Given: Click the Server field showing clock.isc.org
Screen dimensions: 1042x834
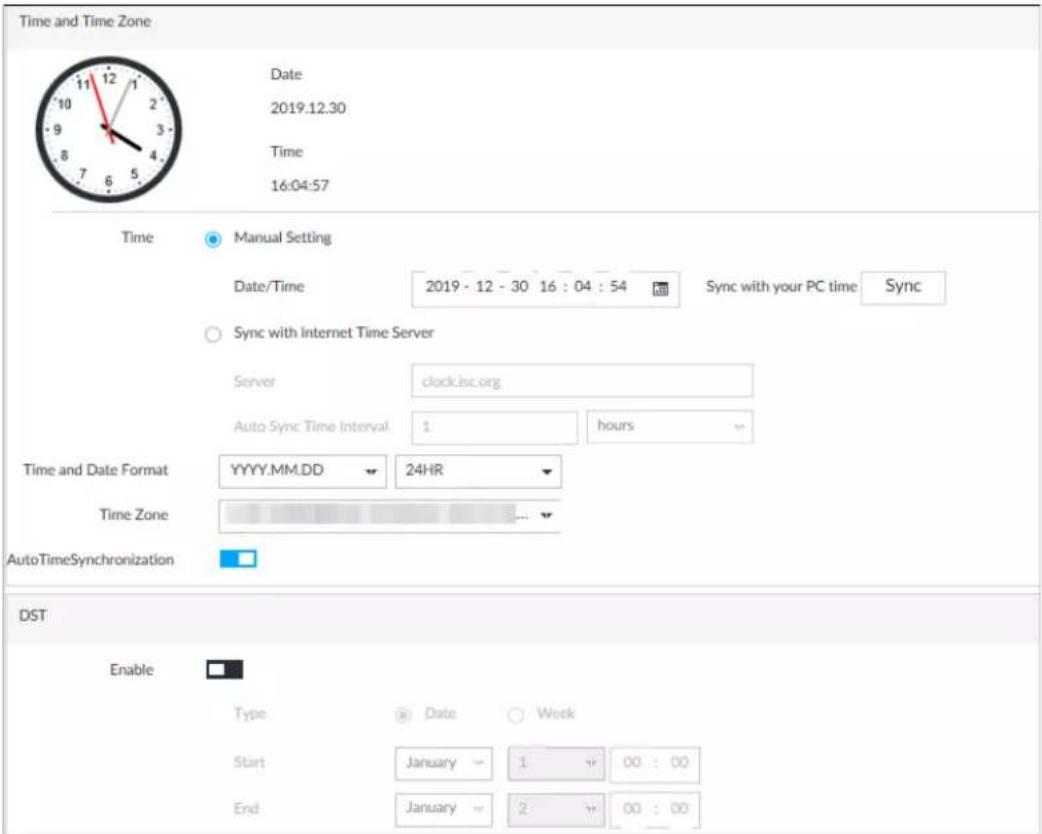Looking at the screenshot, I should pyautogui.click(x=582, y=381).
